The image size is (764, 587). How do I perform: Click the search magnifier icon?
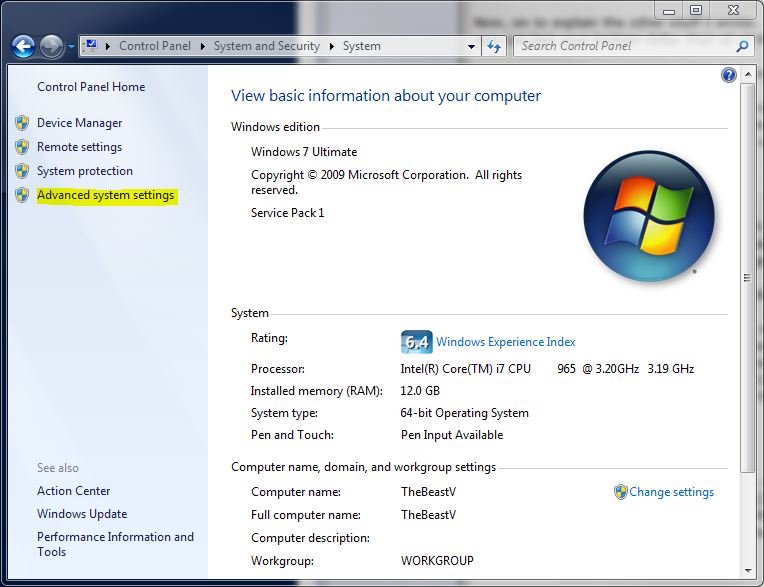tap(742, 46)
